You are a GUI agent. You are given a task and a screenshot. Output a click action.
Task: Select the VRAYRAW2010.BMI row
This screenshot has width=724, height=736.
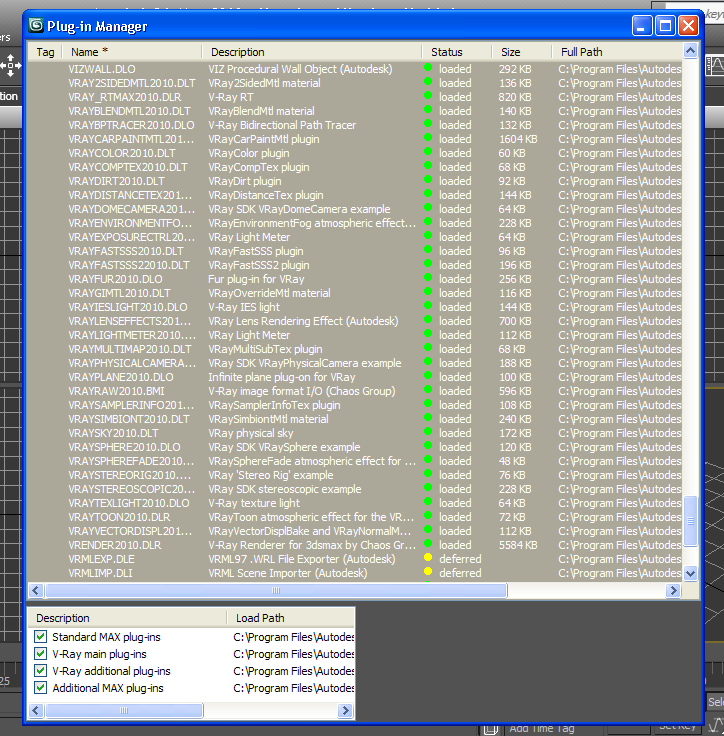(x=354, y=391)
